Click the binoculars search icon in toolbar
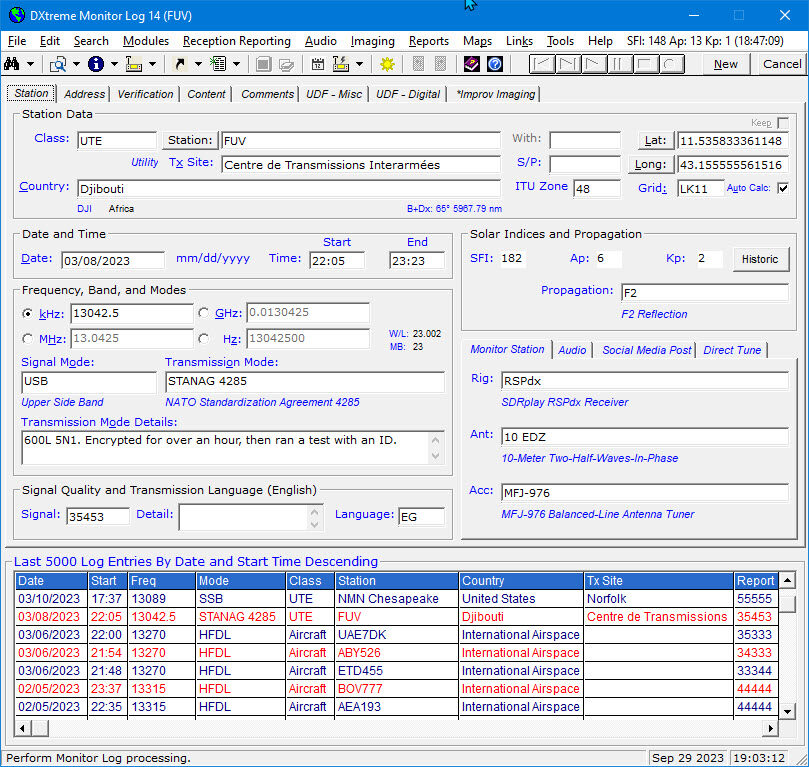The height and width of the screenshot is (767, 809). click(13, 64)
